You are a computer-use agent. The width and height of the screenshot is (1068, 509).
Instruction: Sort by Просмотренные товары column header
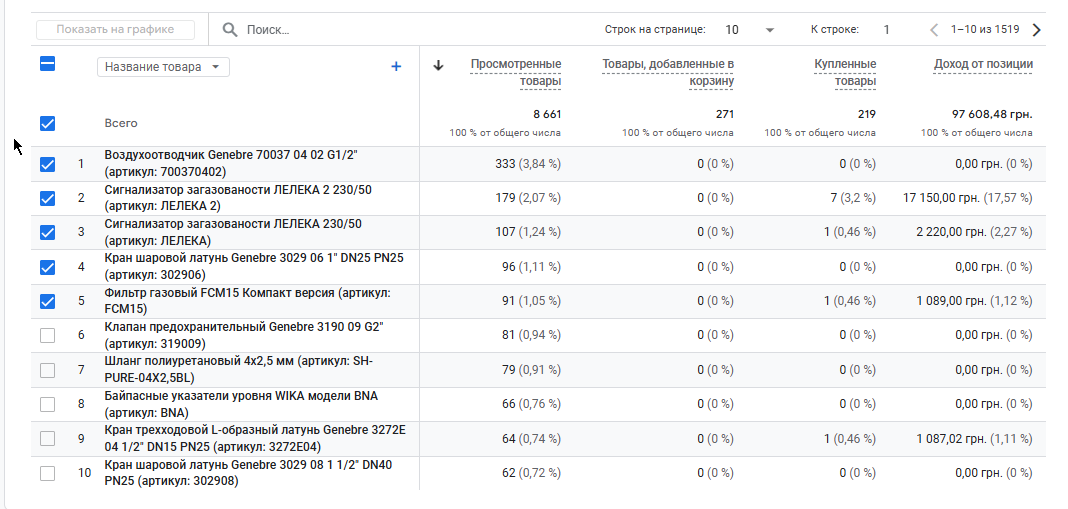pos(515,72)
